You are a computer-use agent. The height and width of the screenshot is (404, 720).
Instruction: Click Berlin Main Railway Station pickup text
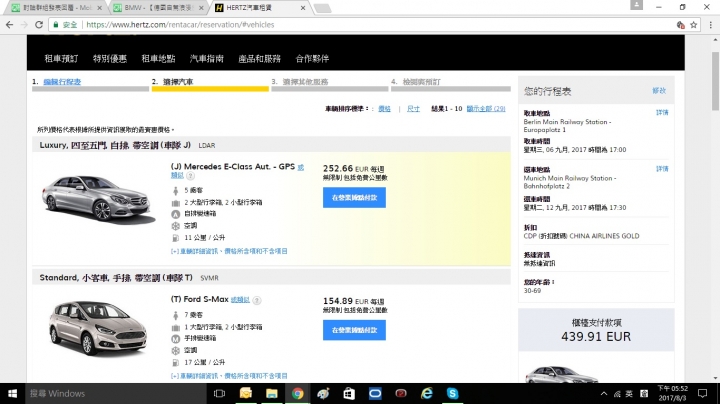[568, 126]
